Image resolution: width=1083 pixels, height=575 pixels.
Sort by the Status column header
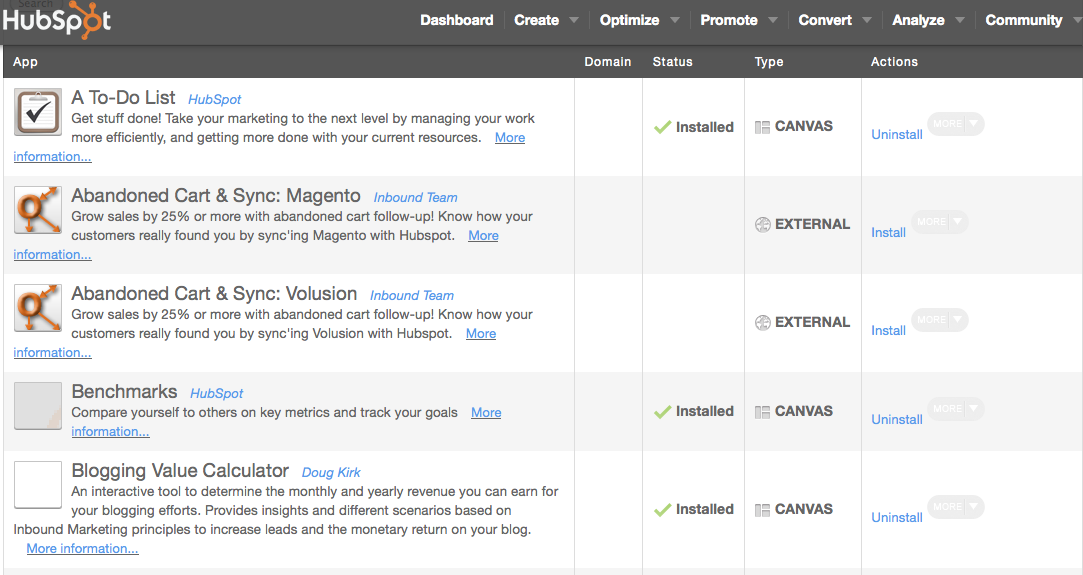coord(672,62)
